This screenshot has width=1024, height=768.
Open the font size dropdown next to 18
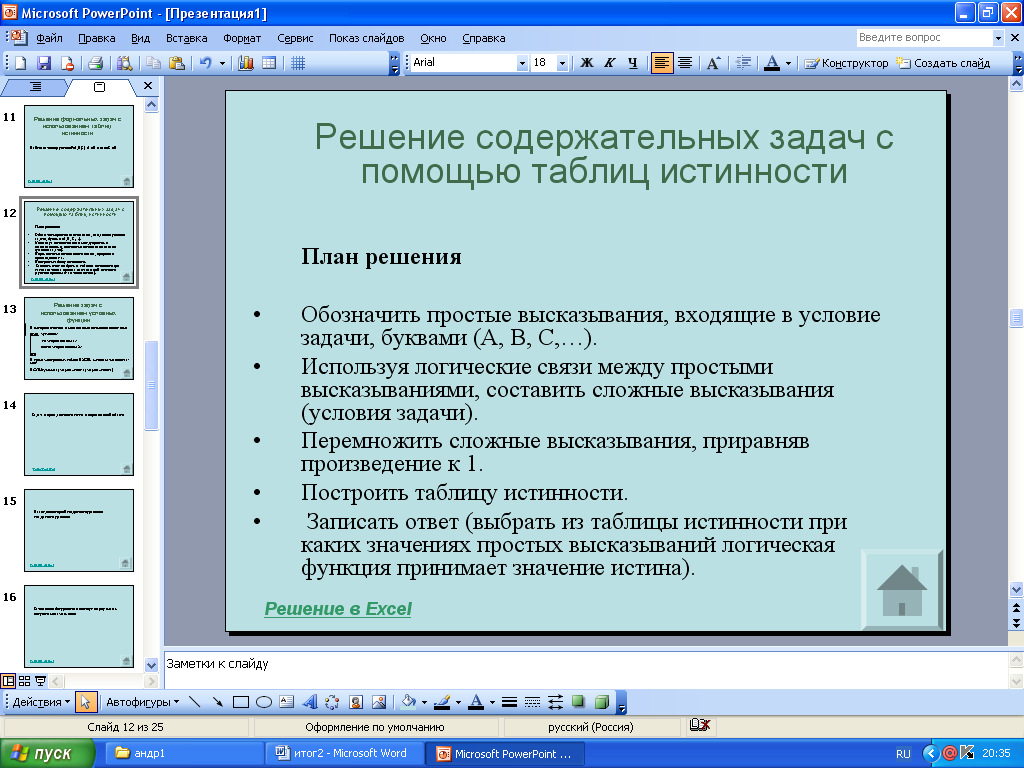(x=562, y=63)
